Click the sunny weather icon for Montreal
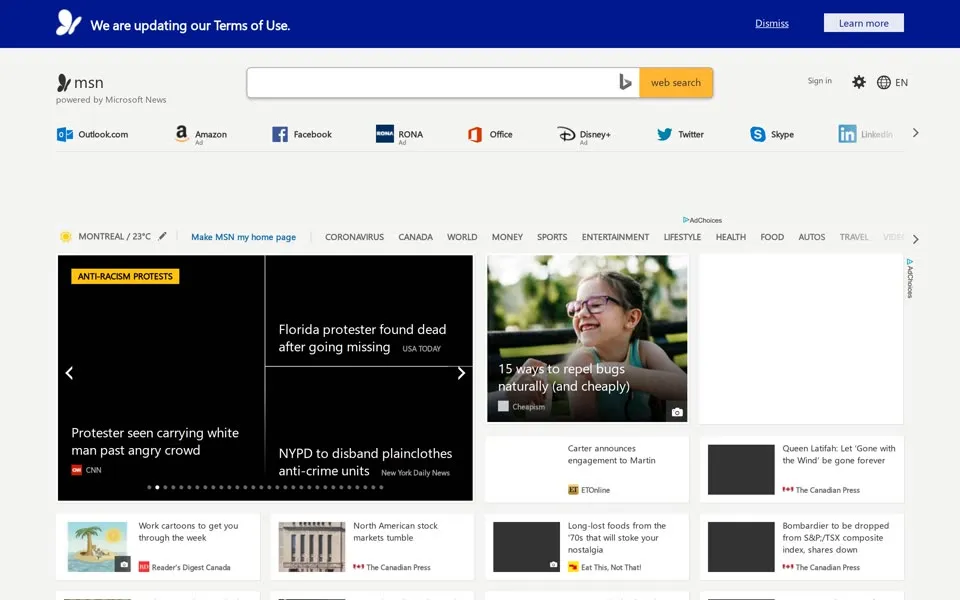The width and height of the screenshot is (960, 600). pyautogui.click(x=66, y=237)
